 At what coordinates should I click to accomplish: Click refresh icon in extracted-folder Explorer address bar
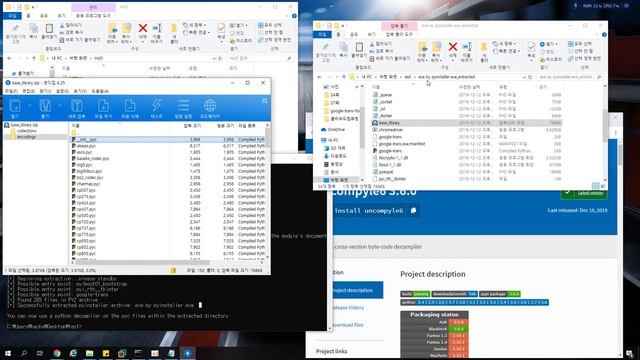pyautogui.click(x=530, y=77)
